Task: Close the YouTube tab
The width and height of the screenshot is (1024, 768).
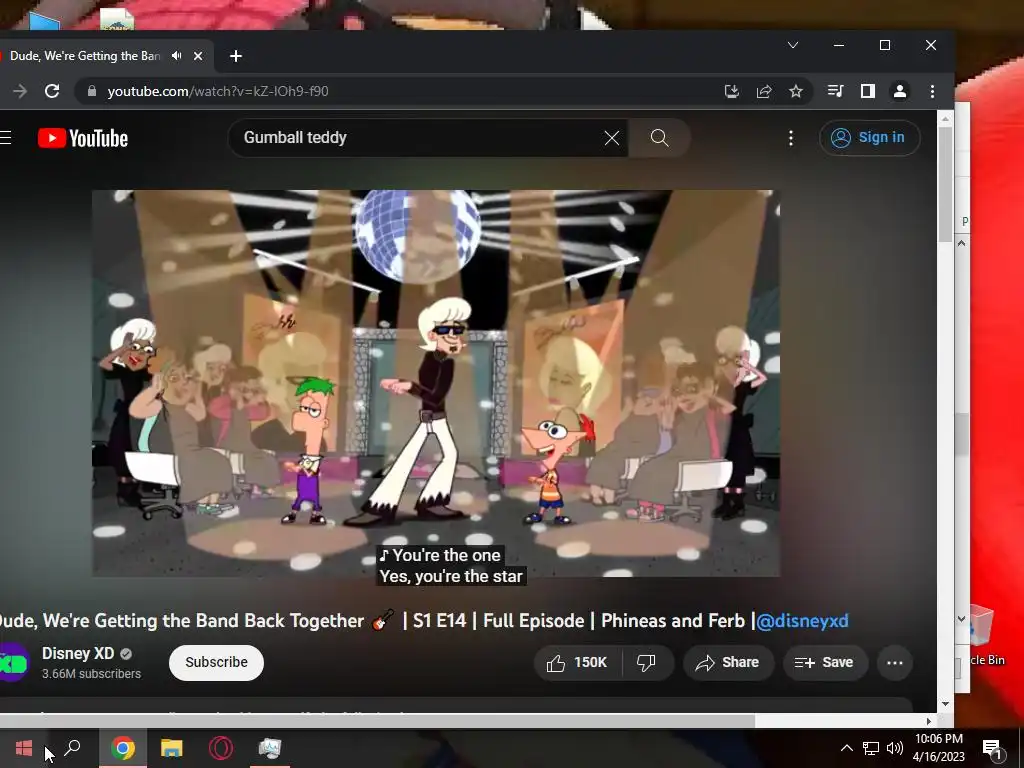Action: tap(198, 56)
